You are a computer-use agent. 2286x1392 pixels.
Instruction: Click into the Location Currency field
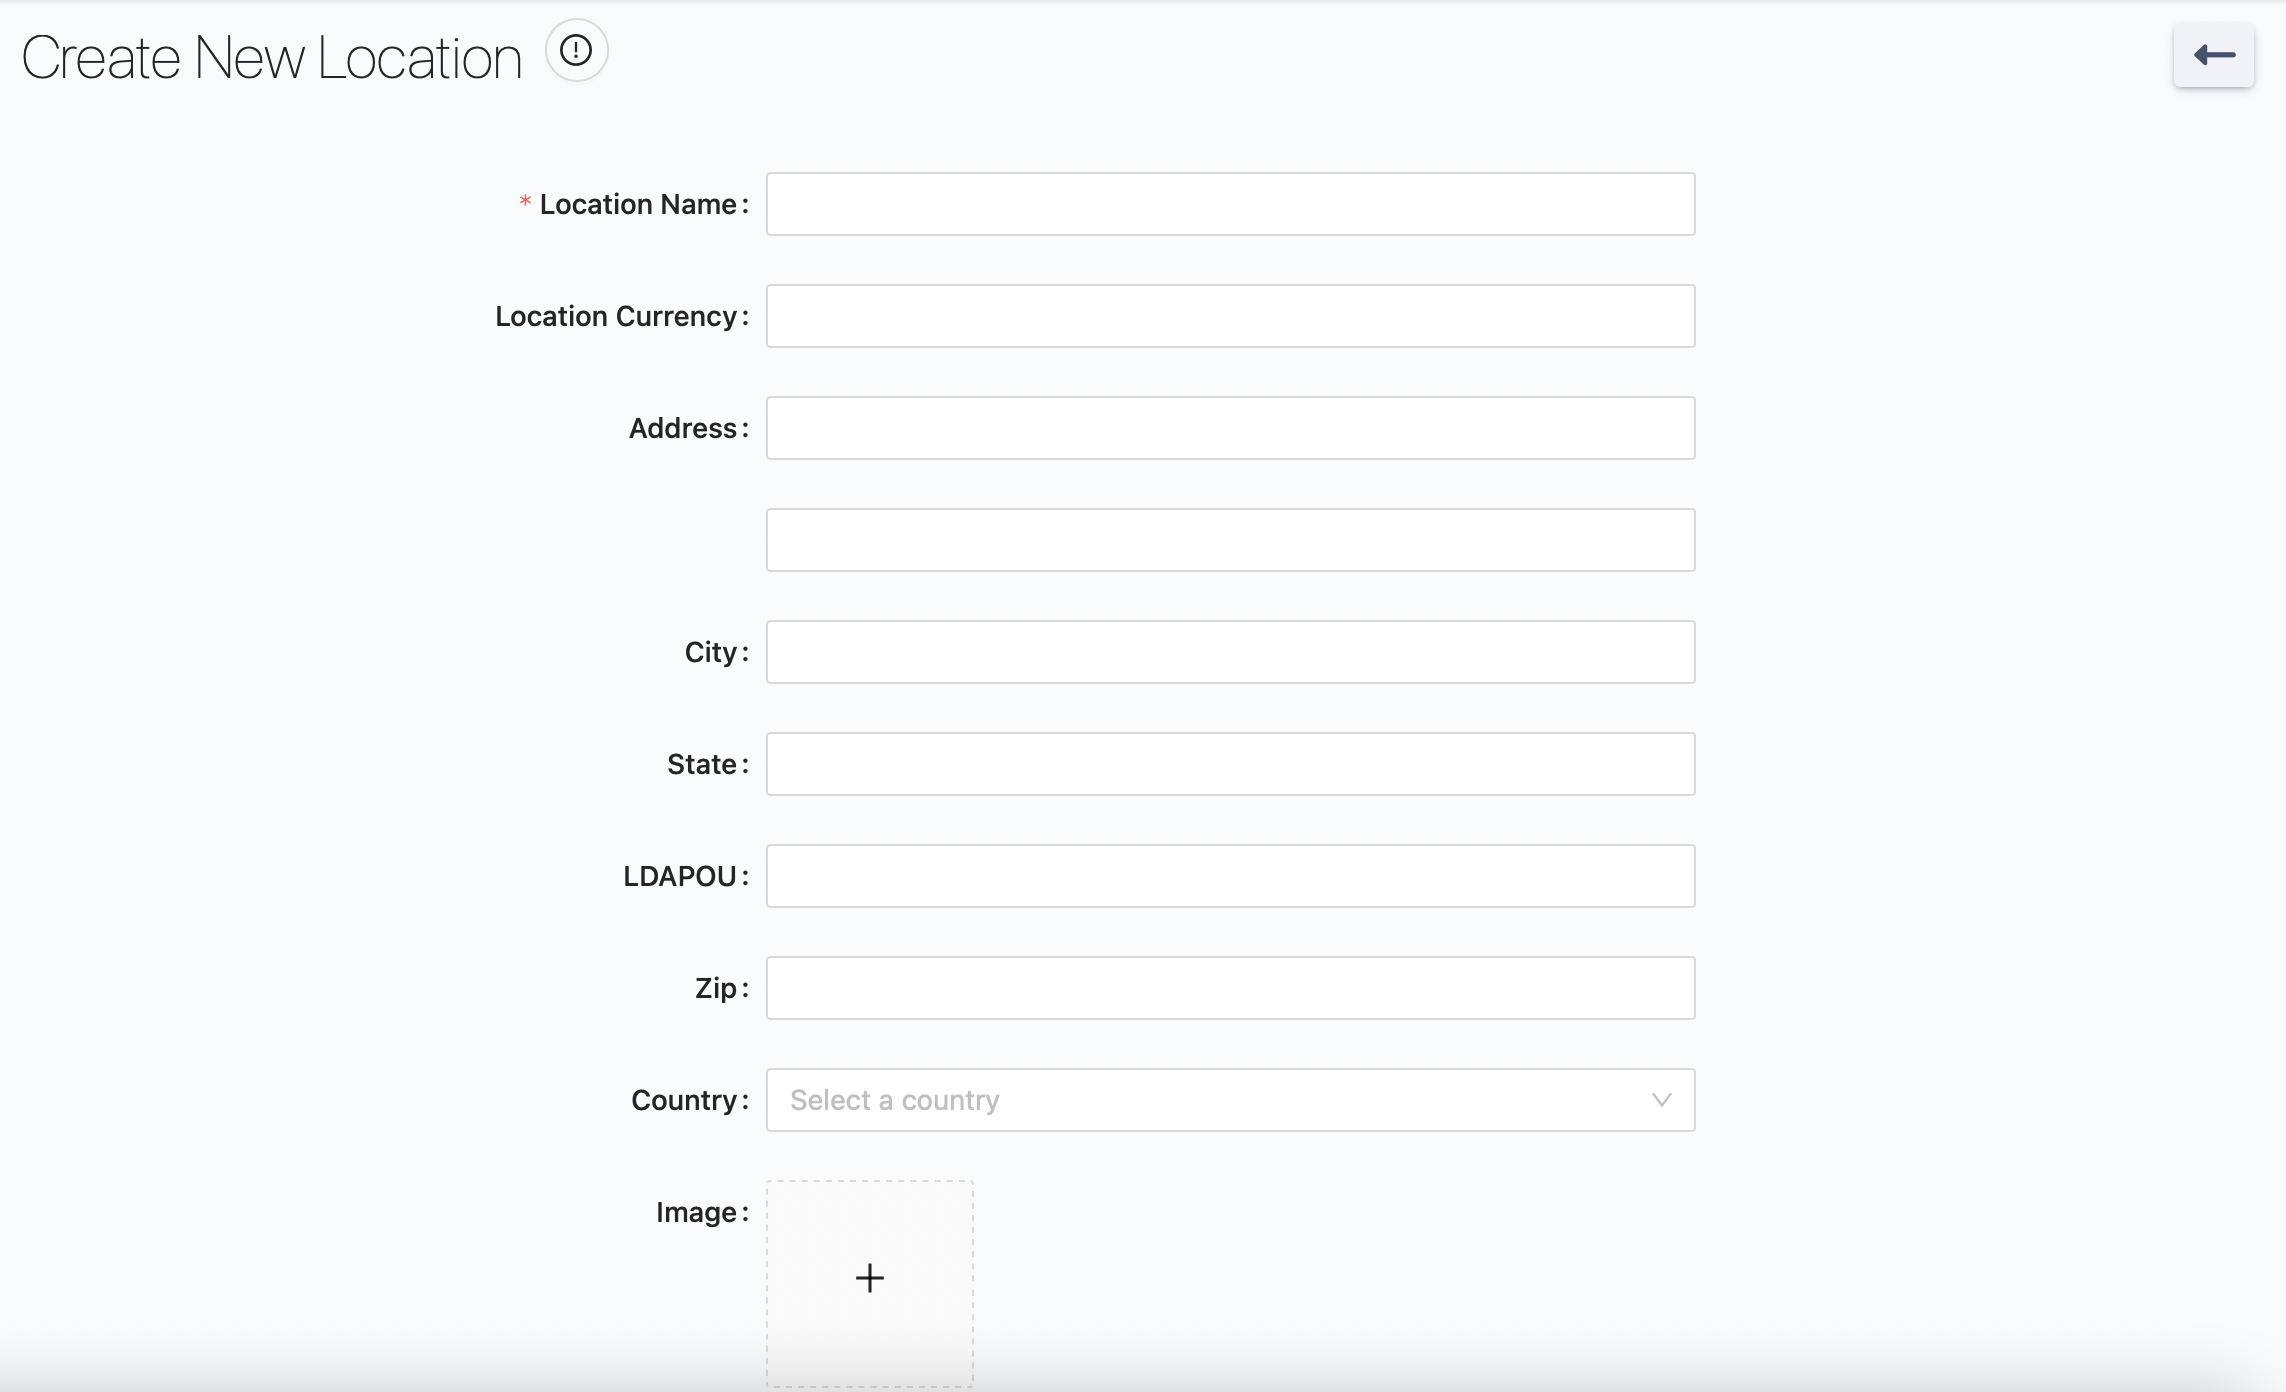tap(1230, 316)
